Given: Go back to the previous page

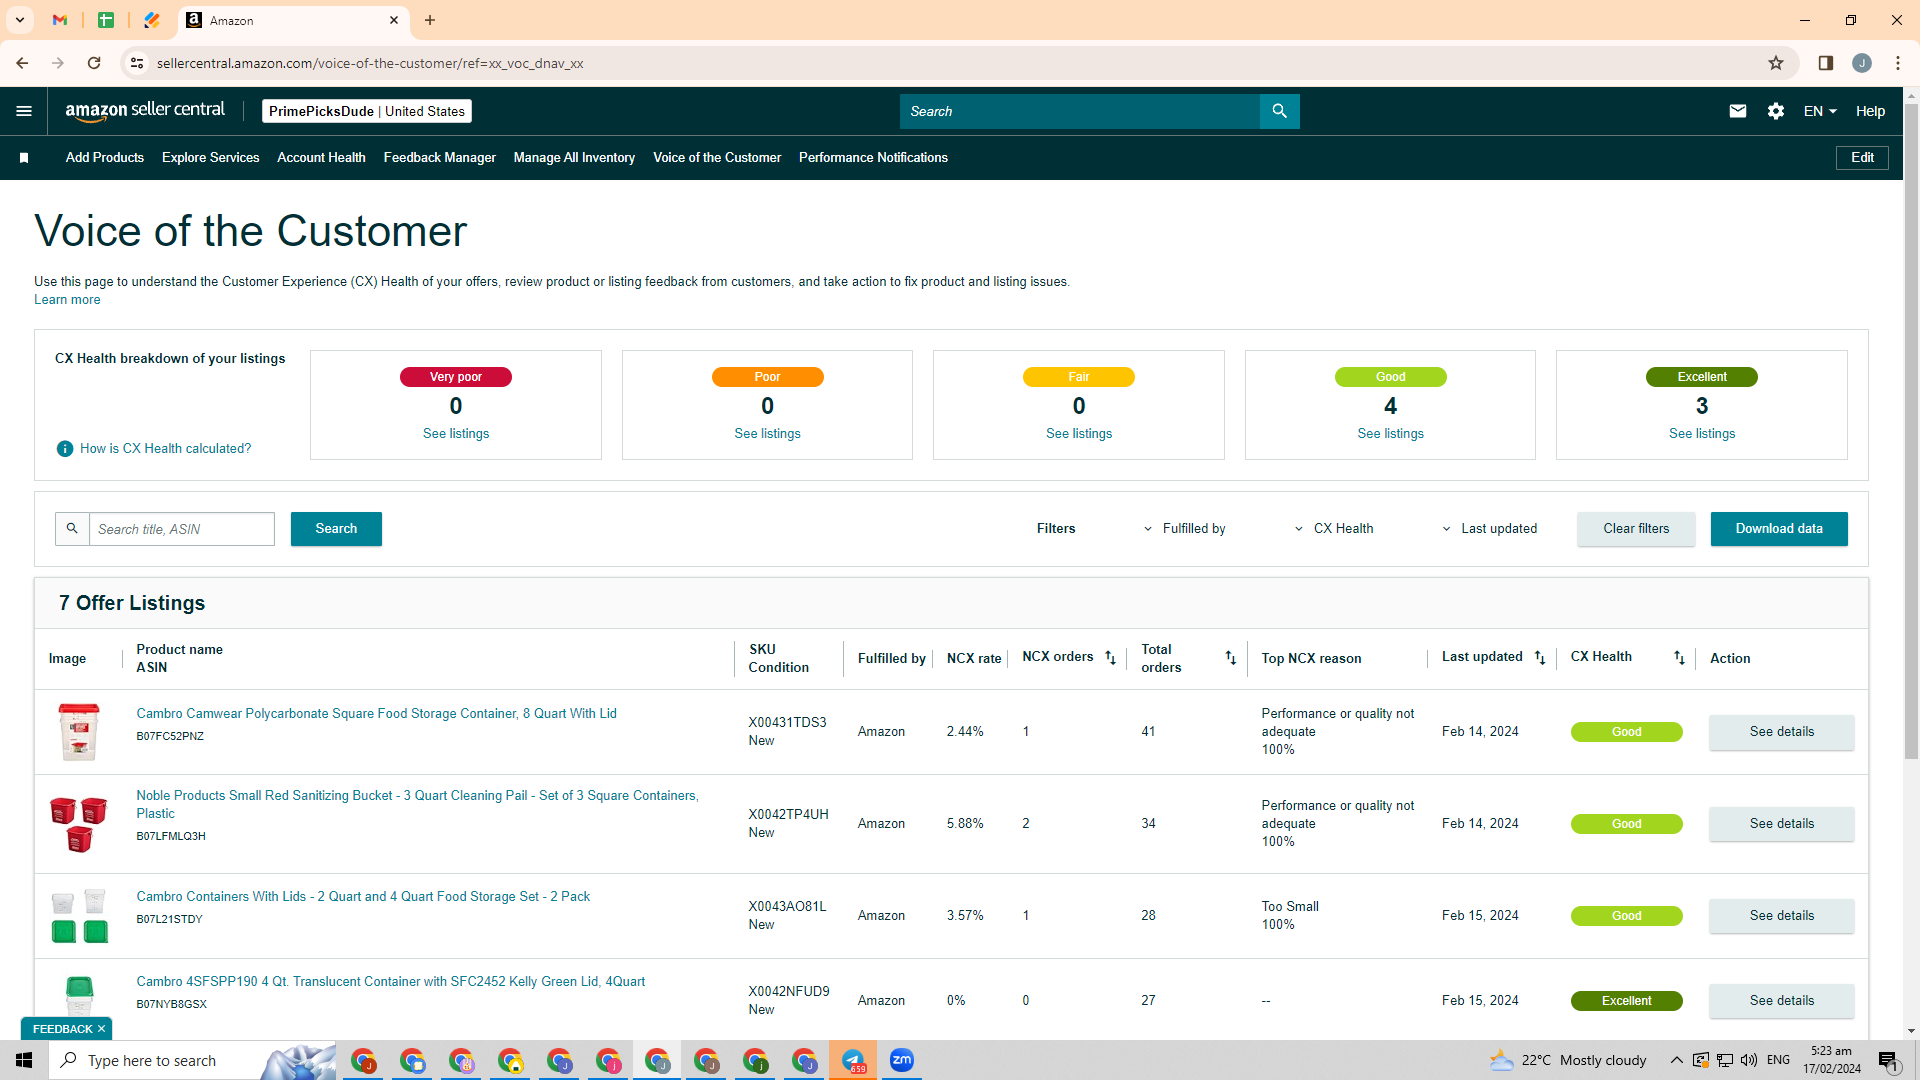Looking at the screenshot, I should [22, 63].
